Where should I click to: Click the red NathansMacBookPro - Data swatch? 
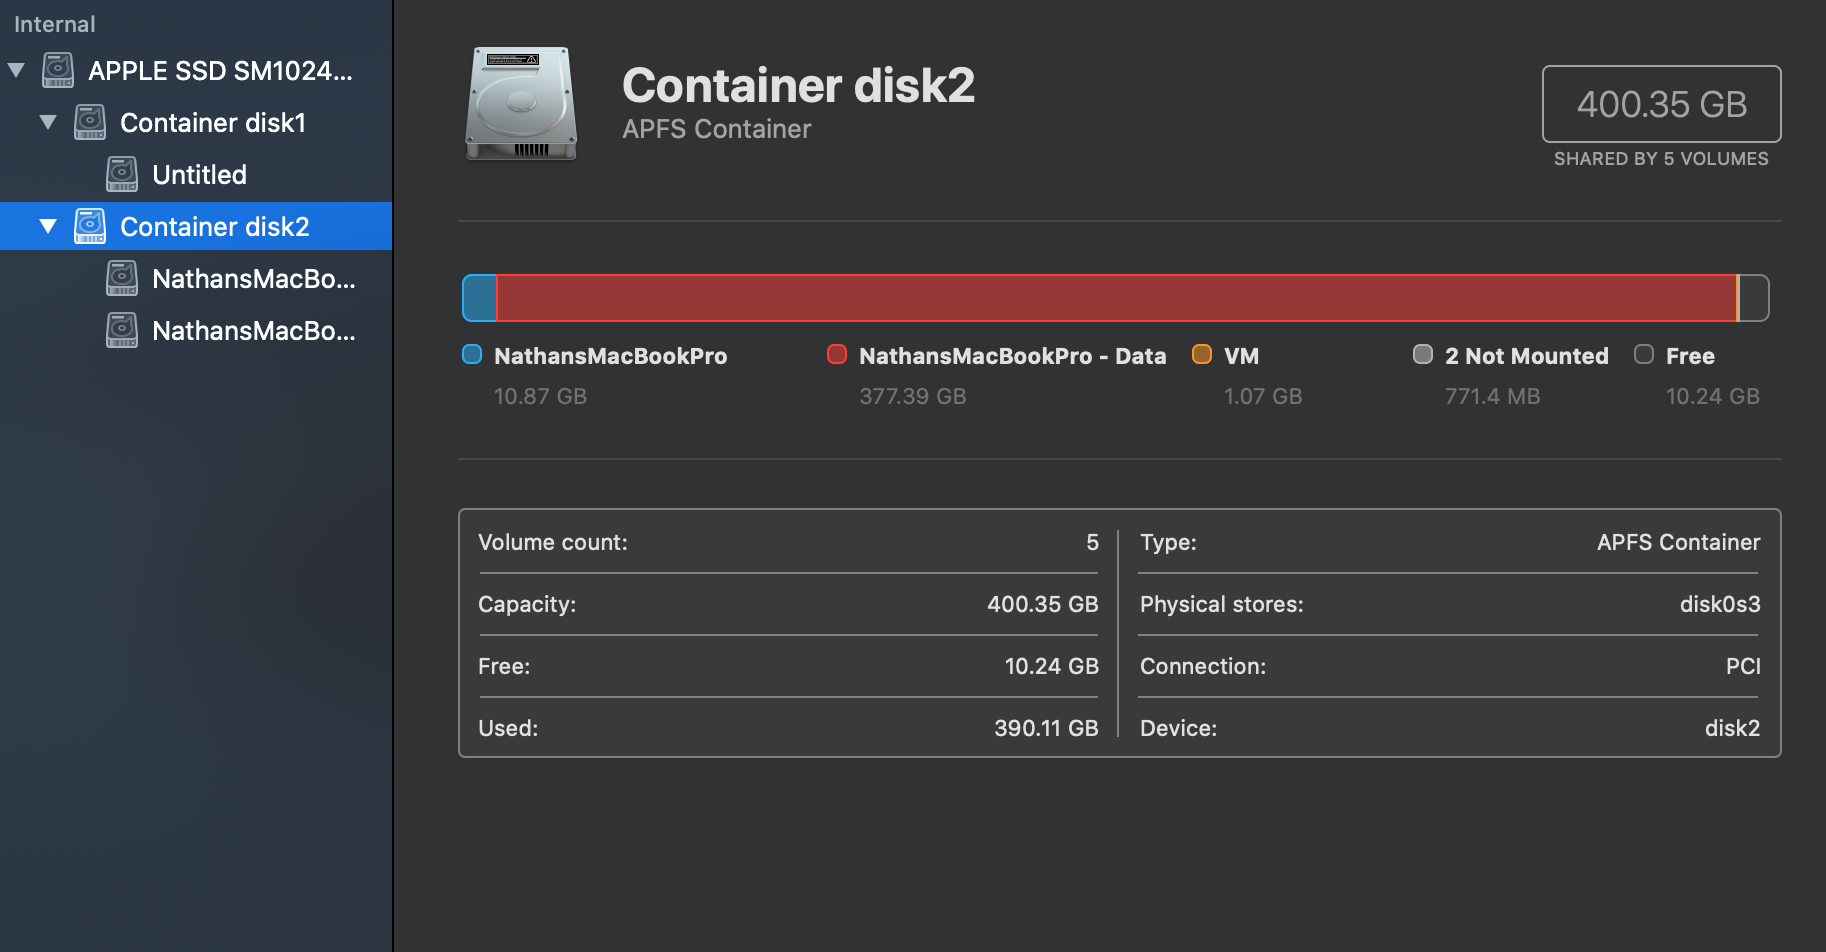837,355
